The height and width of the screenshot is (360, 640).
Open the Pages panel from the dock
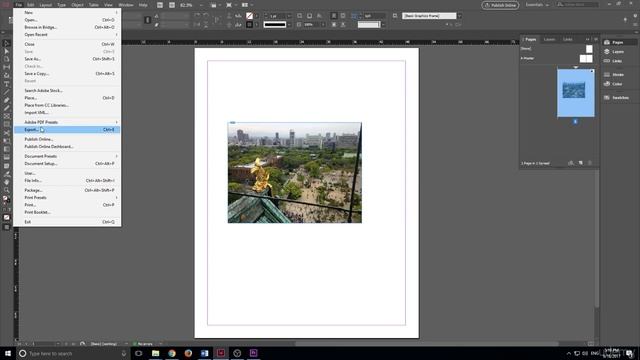point(618,42)
